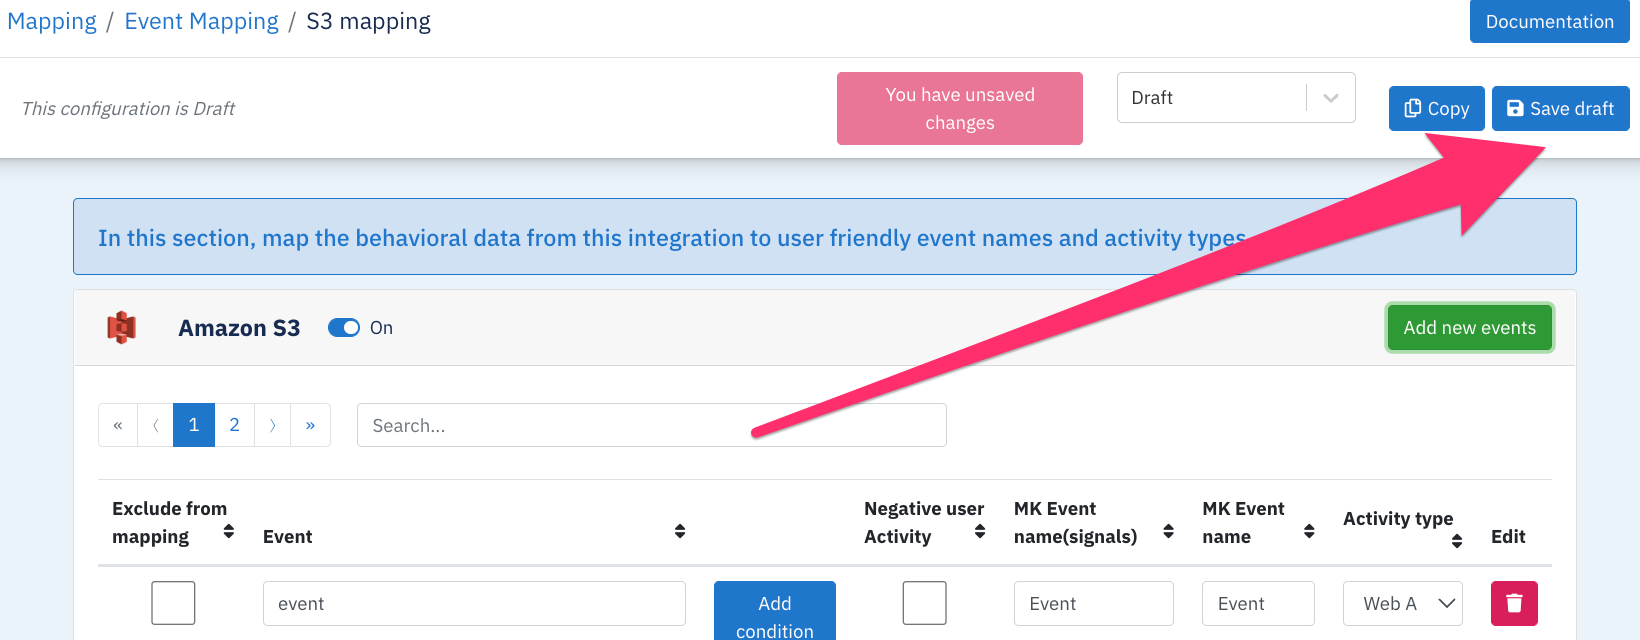The width and height of the screenshot is (1640, 640).
Task: Click the S3 mapping breadcrumb text
Action: [368, 22]
